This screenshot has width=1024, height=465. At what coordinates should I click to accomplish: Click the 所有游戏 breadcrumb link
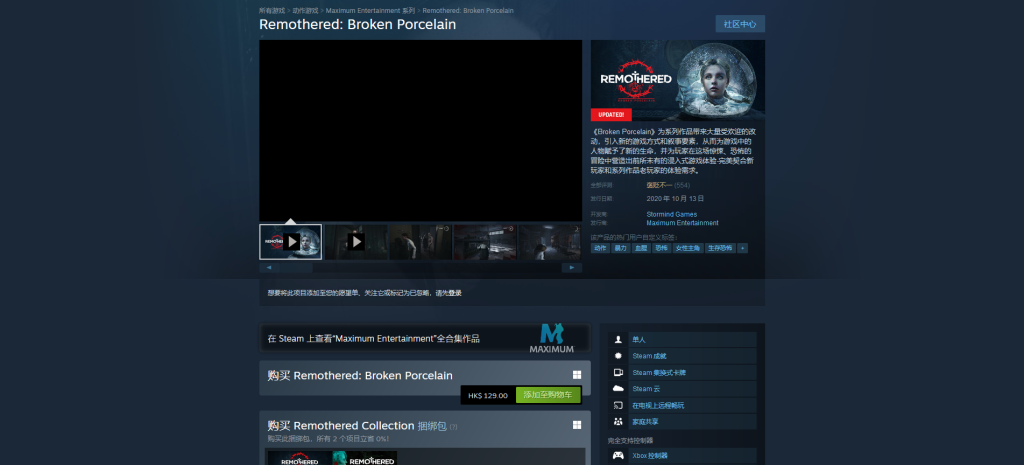tap(272, 10)
